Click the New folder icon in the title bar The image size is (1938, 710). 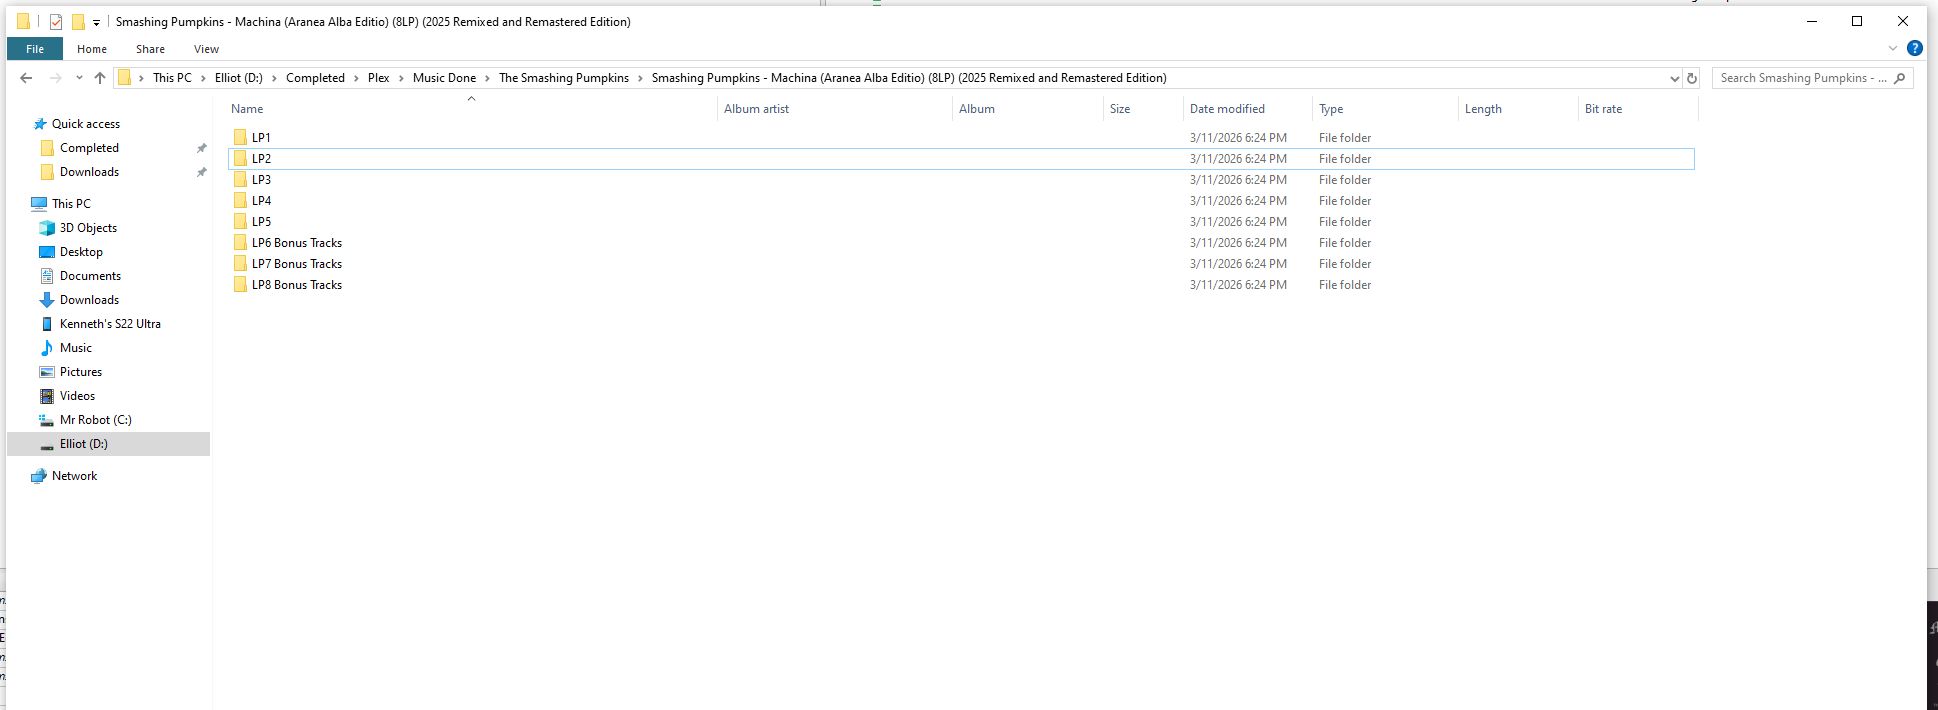[x=78, y=21]
